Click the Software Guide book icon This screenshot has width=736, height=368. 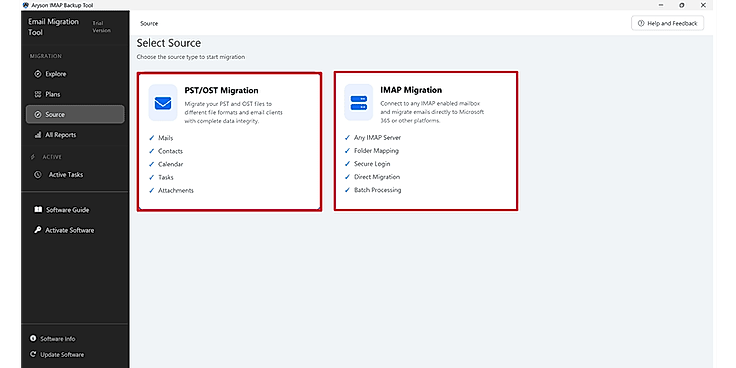38,210
